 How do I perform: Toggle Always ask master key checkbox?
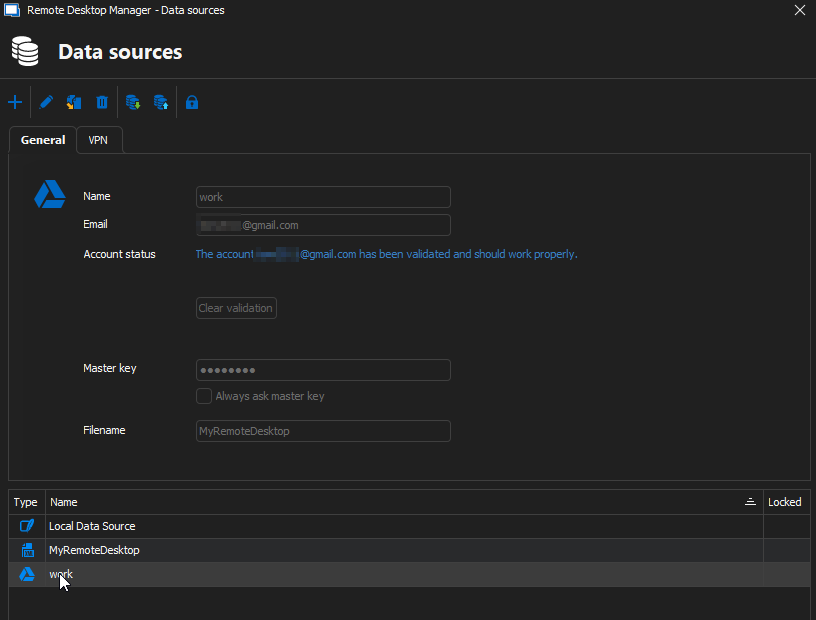pos(204,396)
